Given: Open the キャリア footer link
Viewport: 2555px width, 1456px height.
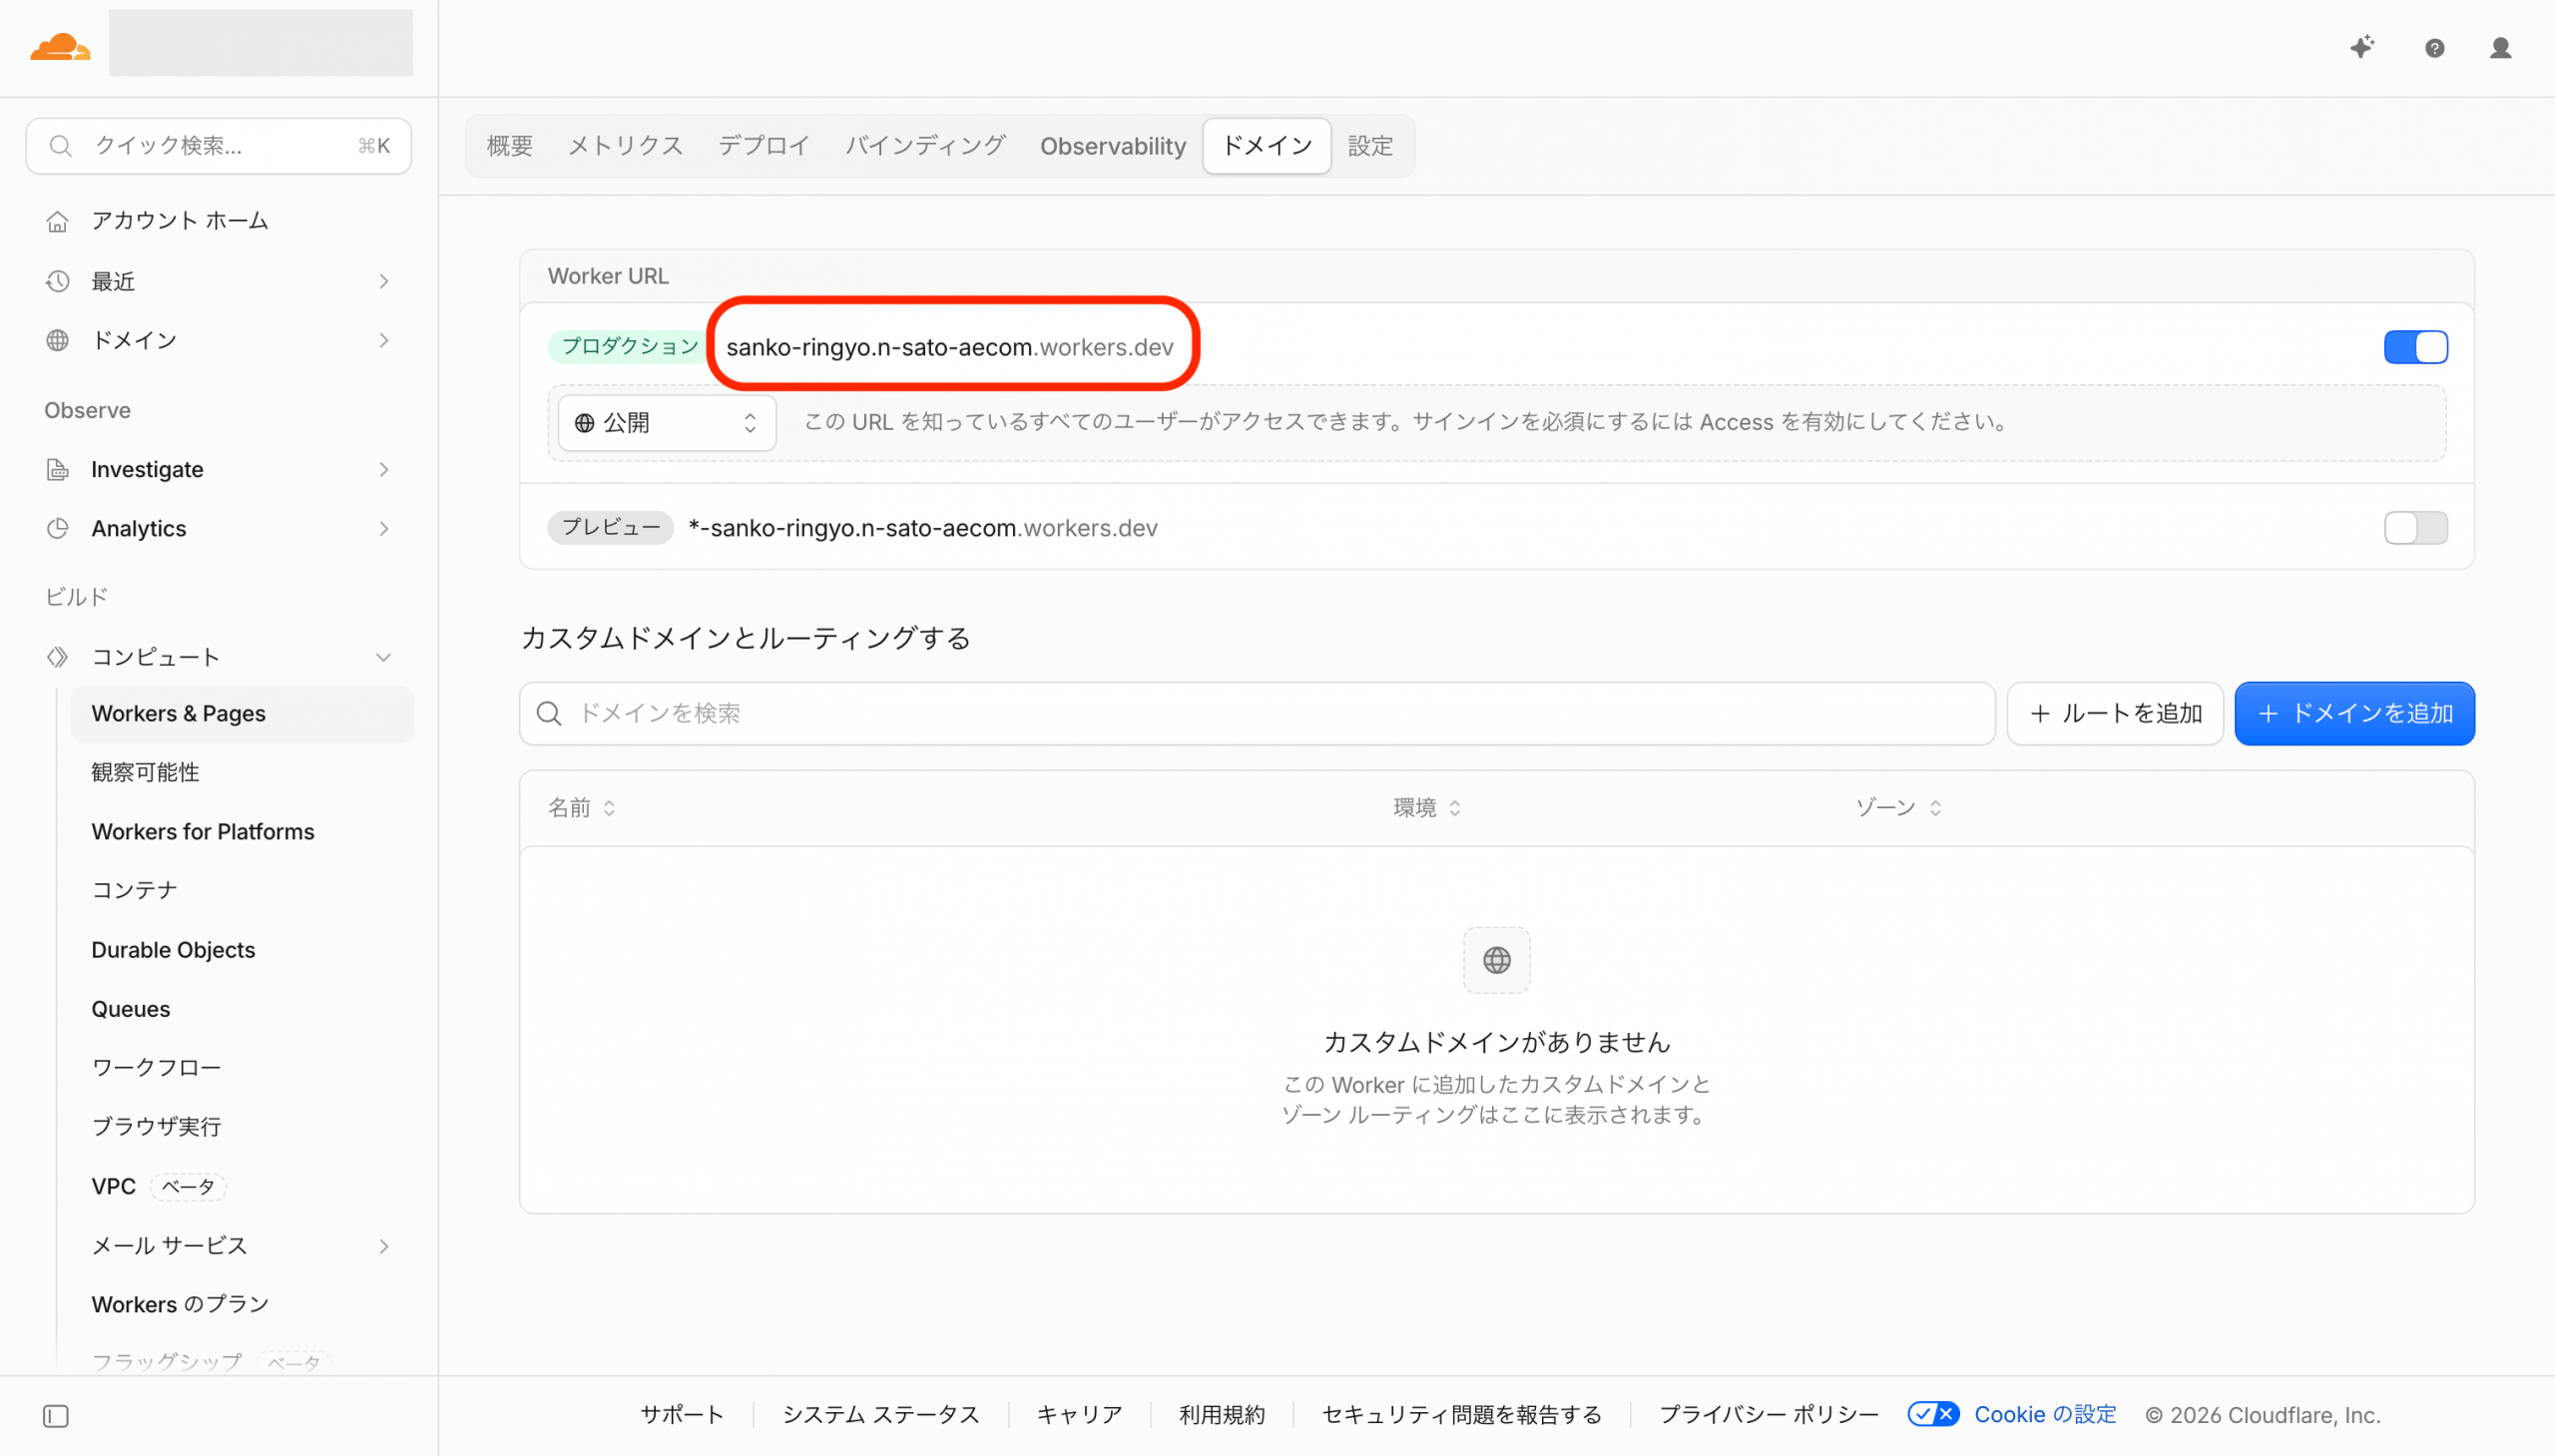Looking at the screenshot, I should (x=1079, y=1414).
